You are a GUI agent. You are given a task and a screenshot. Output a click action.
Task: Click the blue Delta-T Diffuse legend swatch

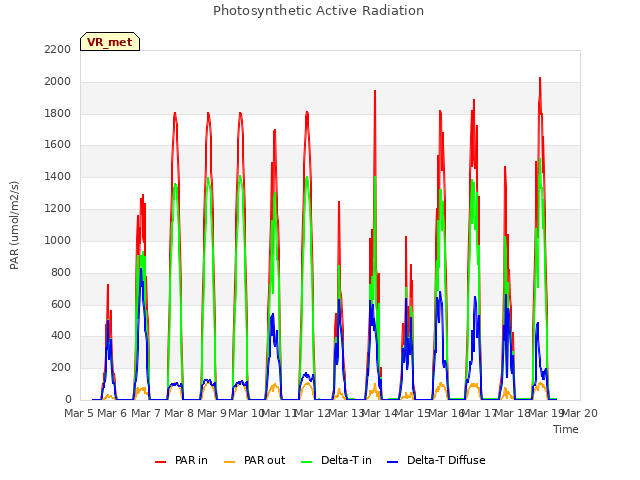(x=392, y=462)
